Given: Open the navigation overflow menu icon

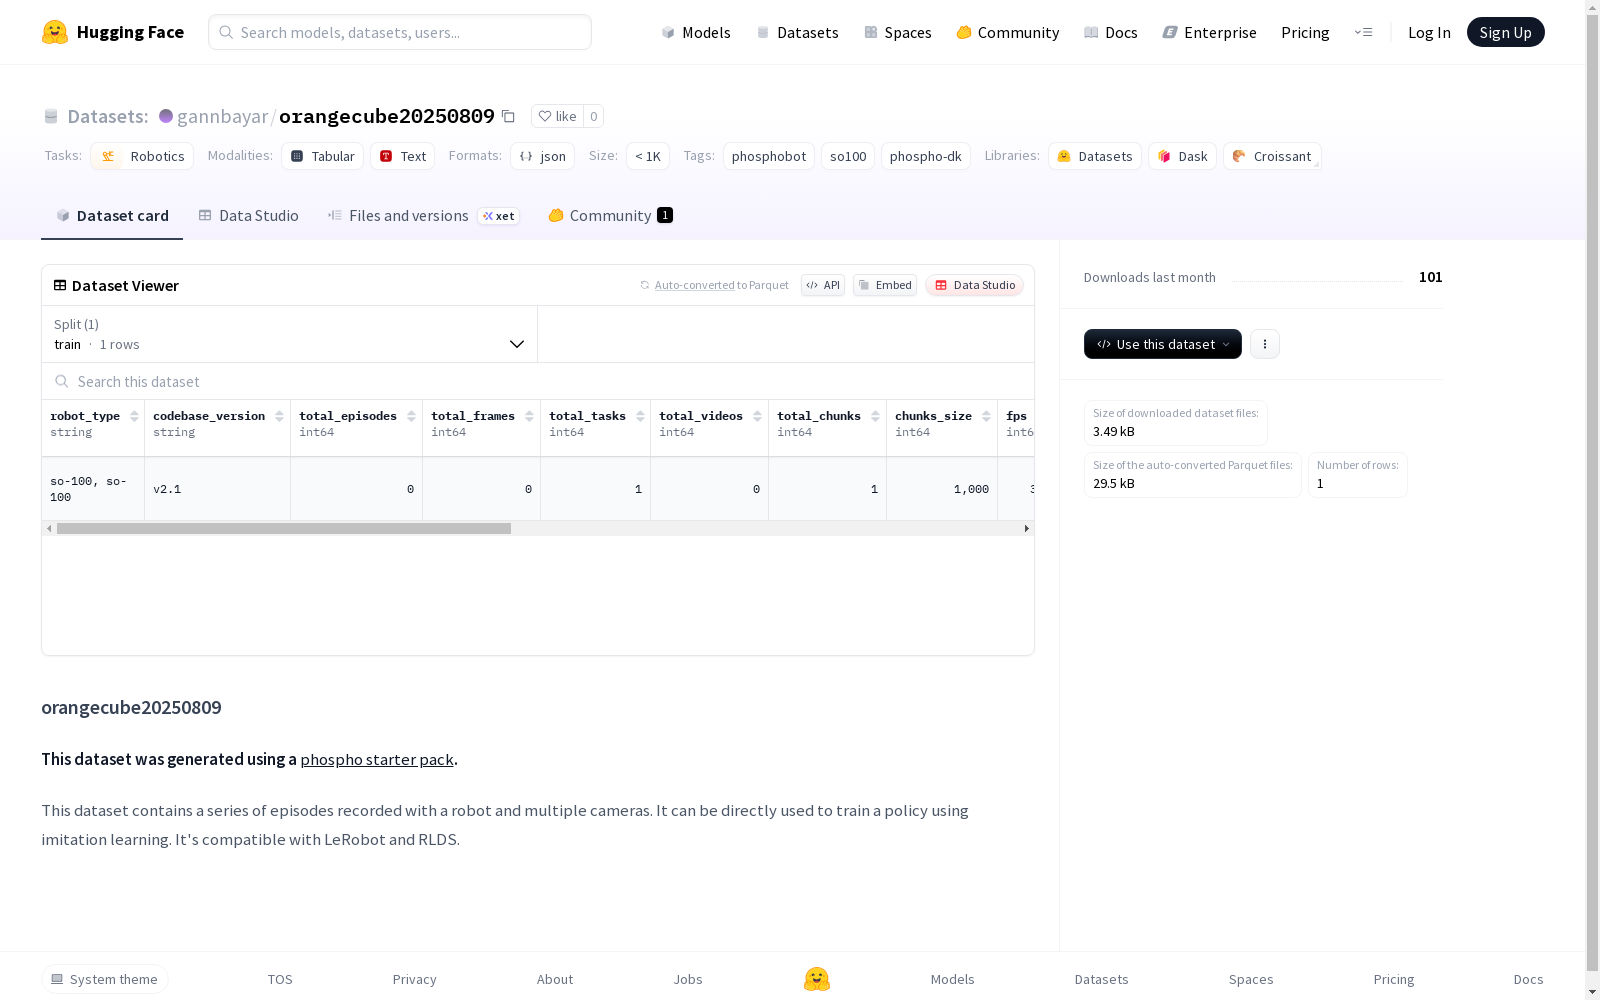Looking at the screenshot, I should point(1363,32).
